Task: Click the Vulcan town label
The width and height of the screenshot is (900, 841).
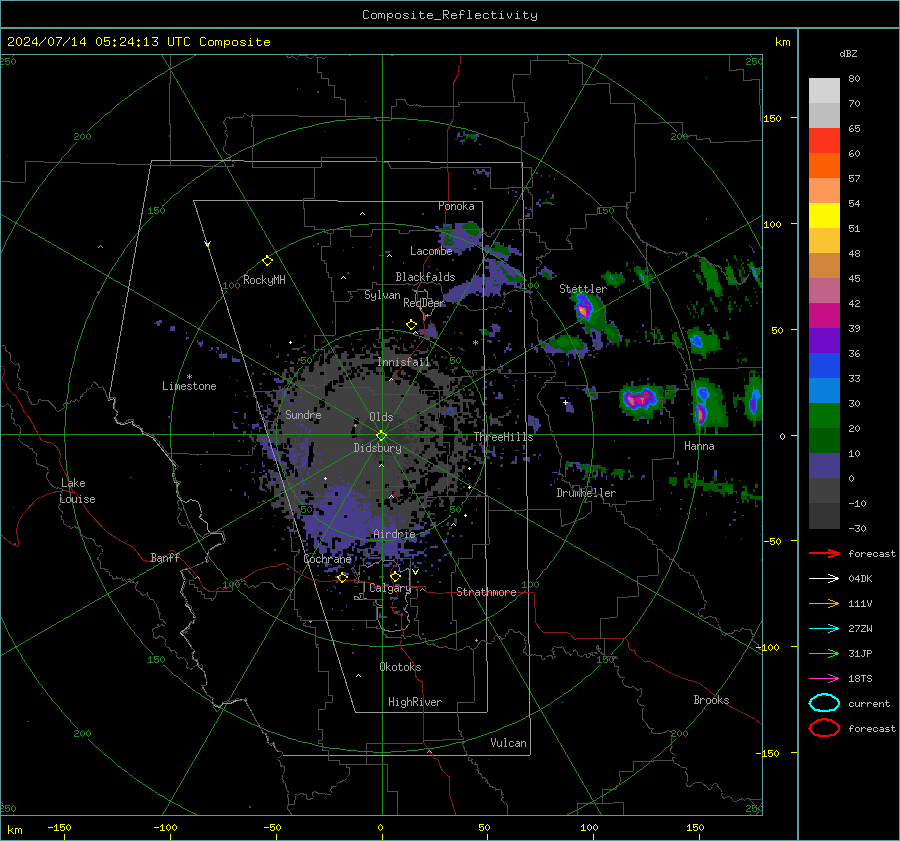Action: point(508,743)
